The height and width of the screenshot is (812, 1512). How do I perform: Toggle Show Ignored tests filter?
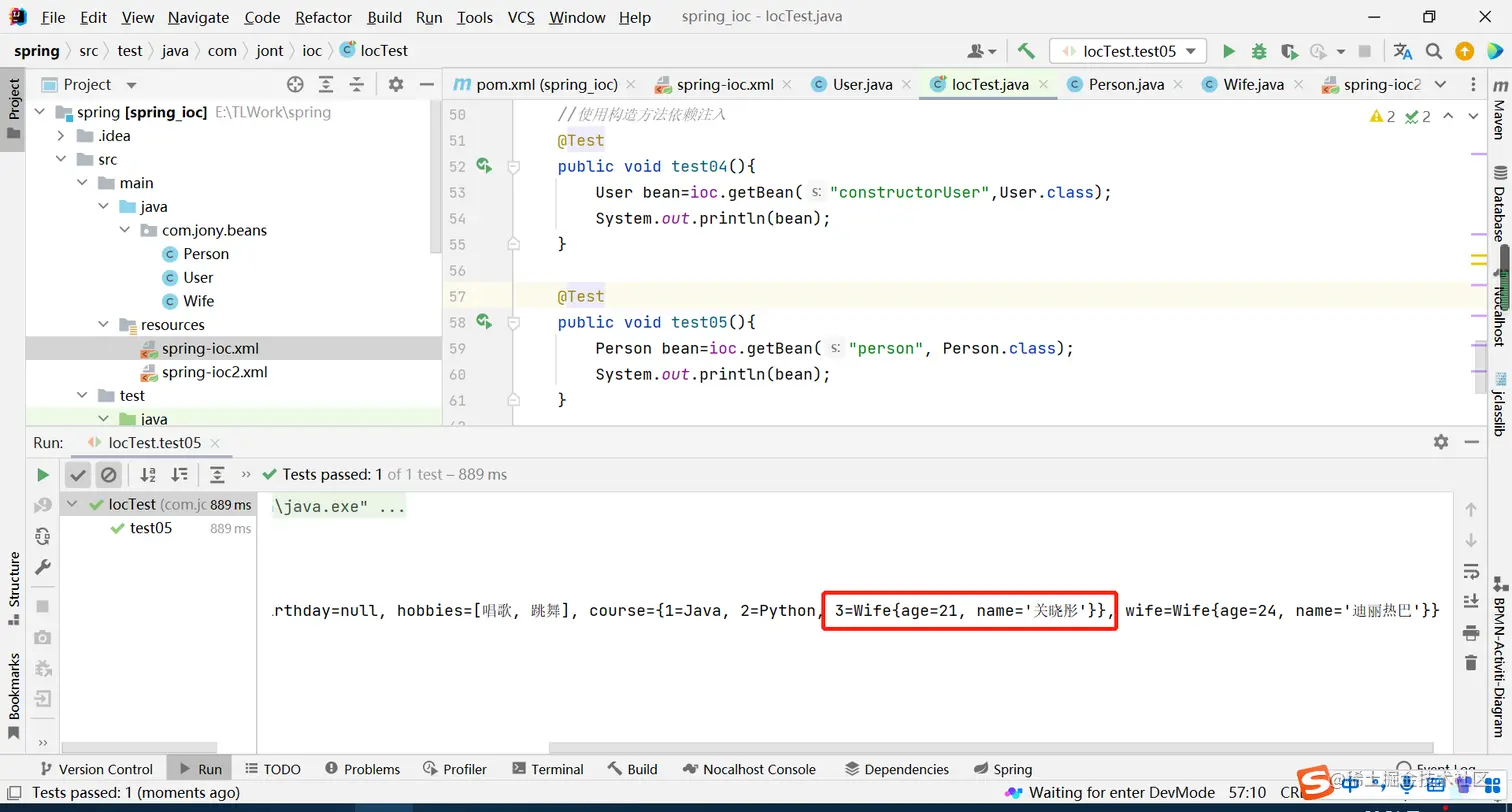click(x=109, y=475)
